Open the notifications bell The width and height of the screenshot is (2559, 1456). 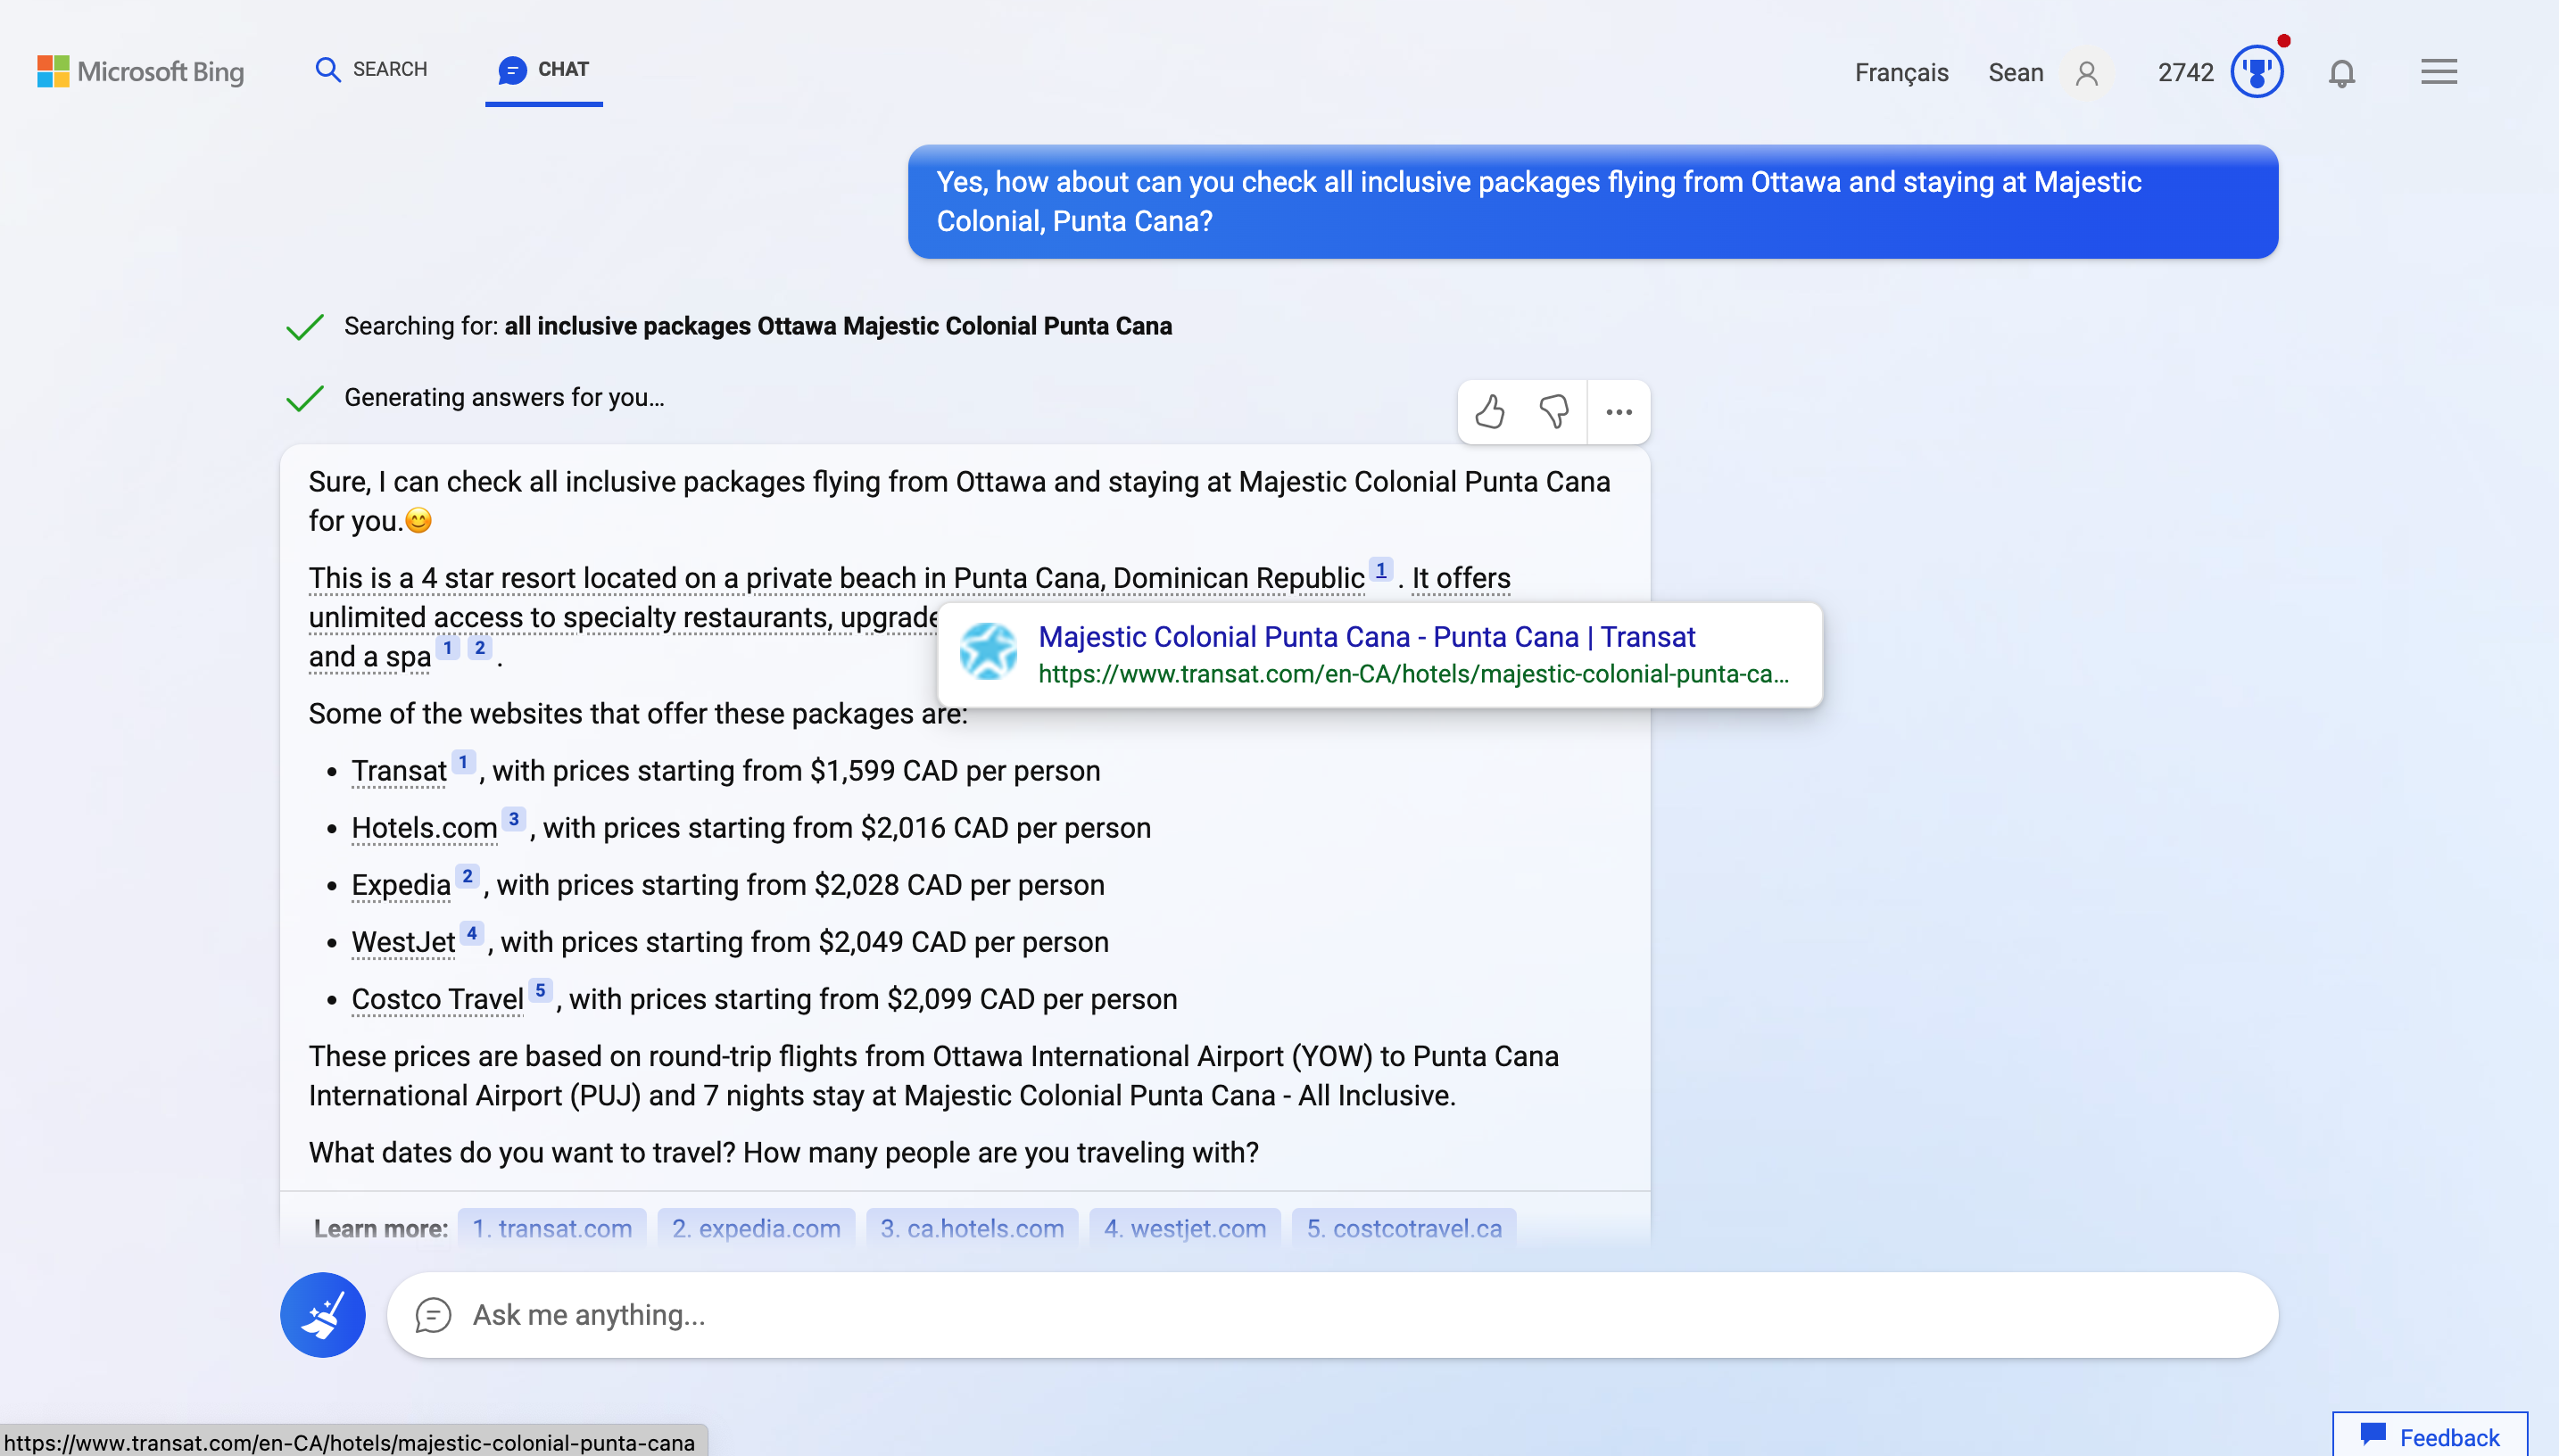[x=2341, y=73]
